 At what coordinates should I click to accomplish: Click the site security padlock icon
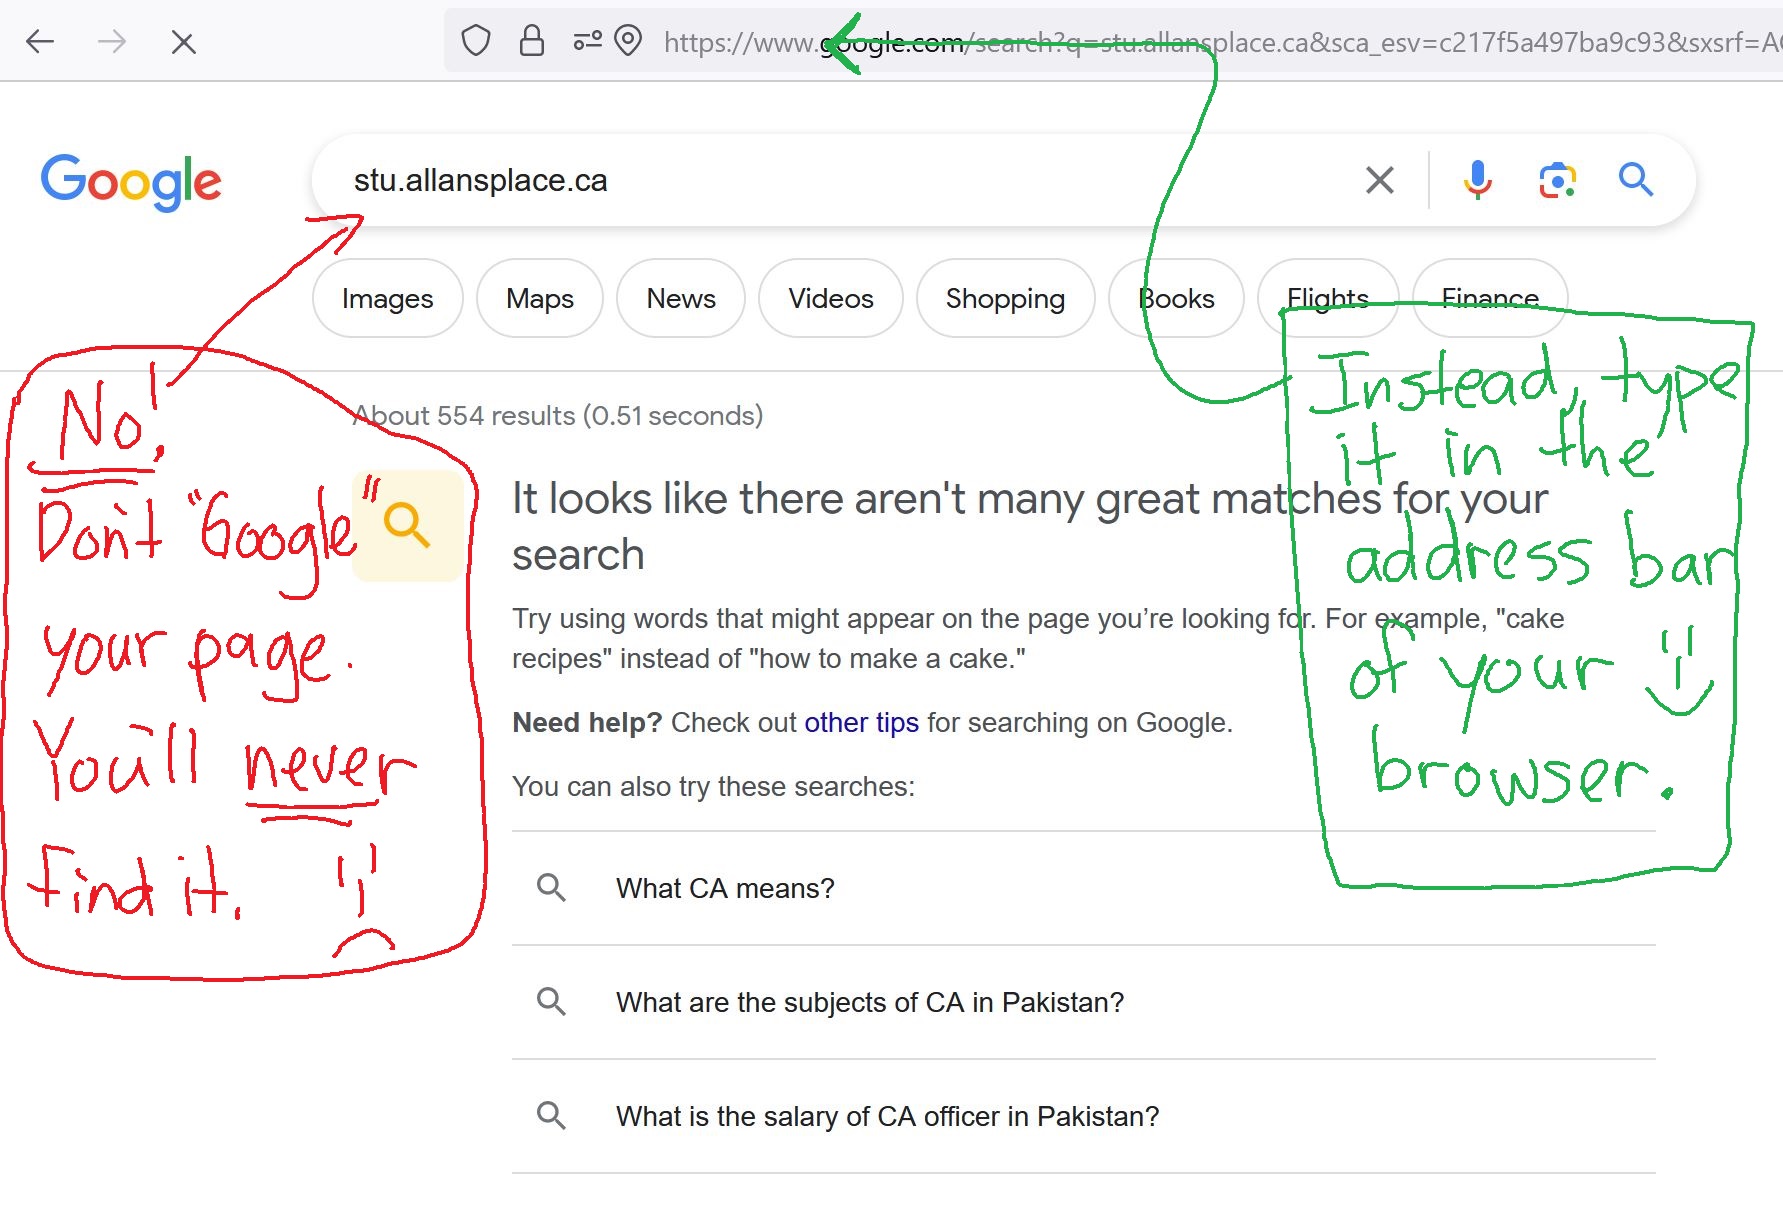point(532,41)
